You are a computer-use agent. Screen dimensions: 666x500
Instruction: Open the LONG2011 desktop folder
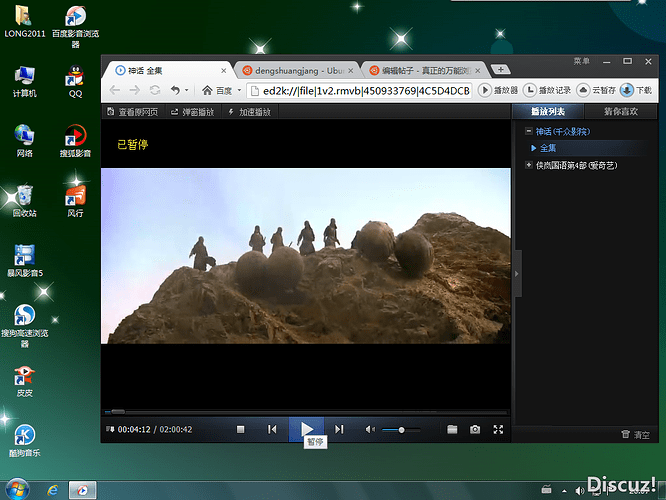click(24, 21)
